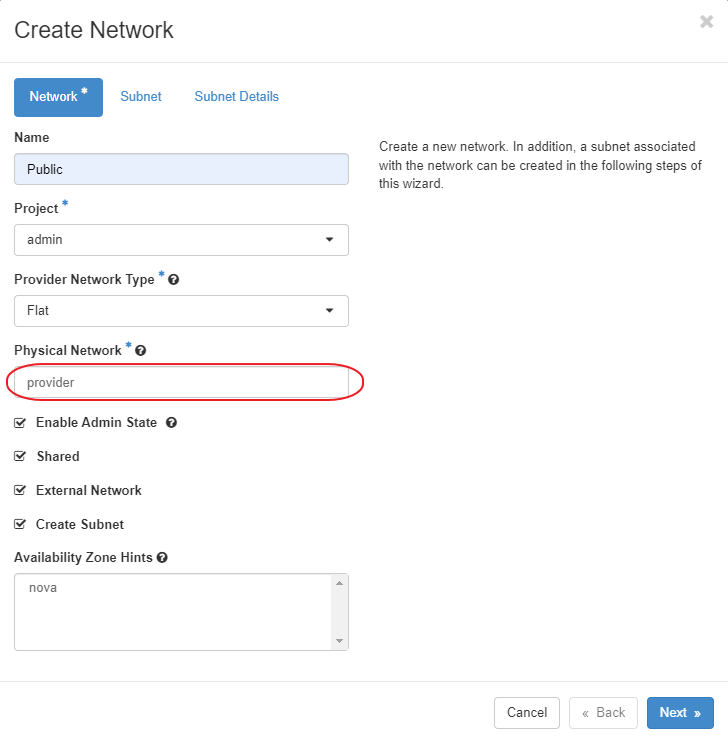Click help icon beside Availability Zone Hints
Viewport: 728px width, 739px height.
pyautogui.click(x=162, y=558)
